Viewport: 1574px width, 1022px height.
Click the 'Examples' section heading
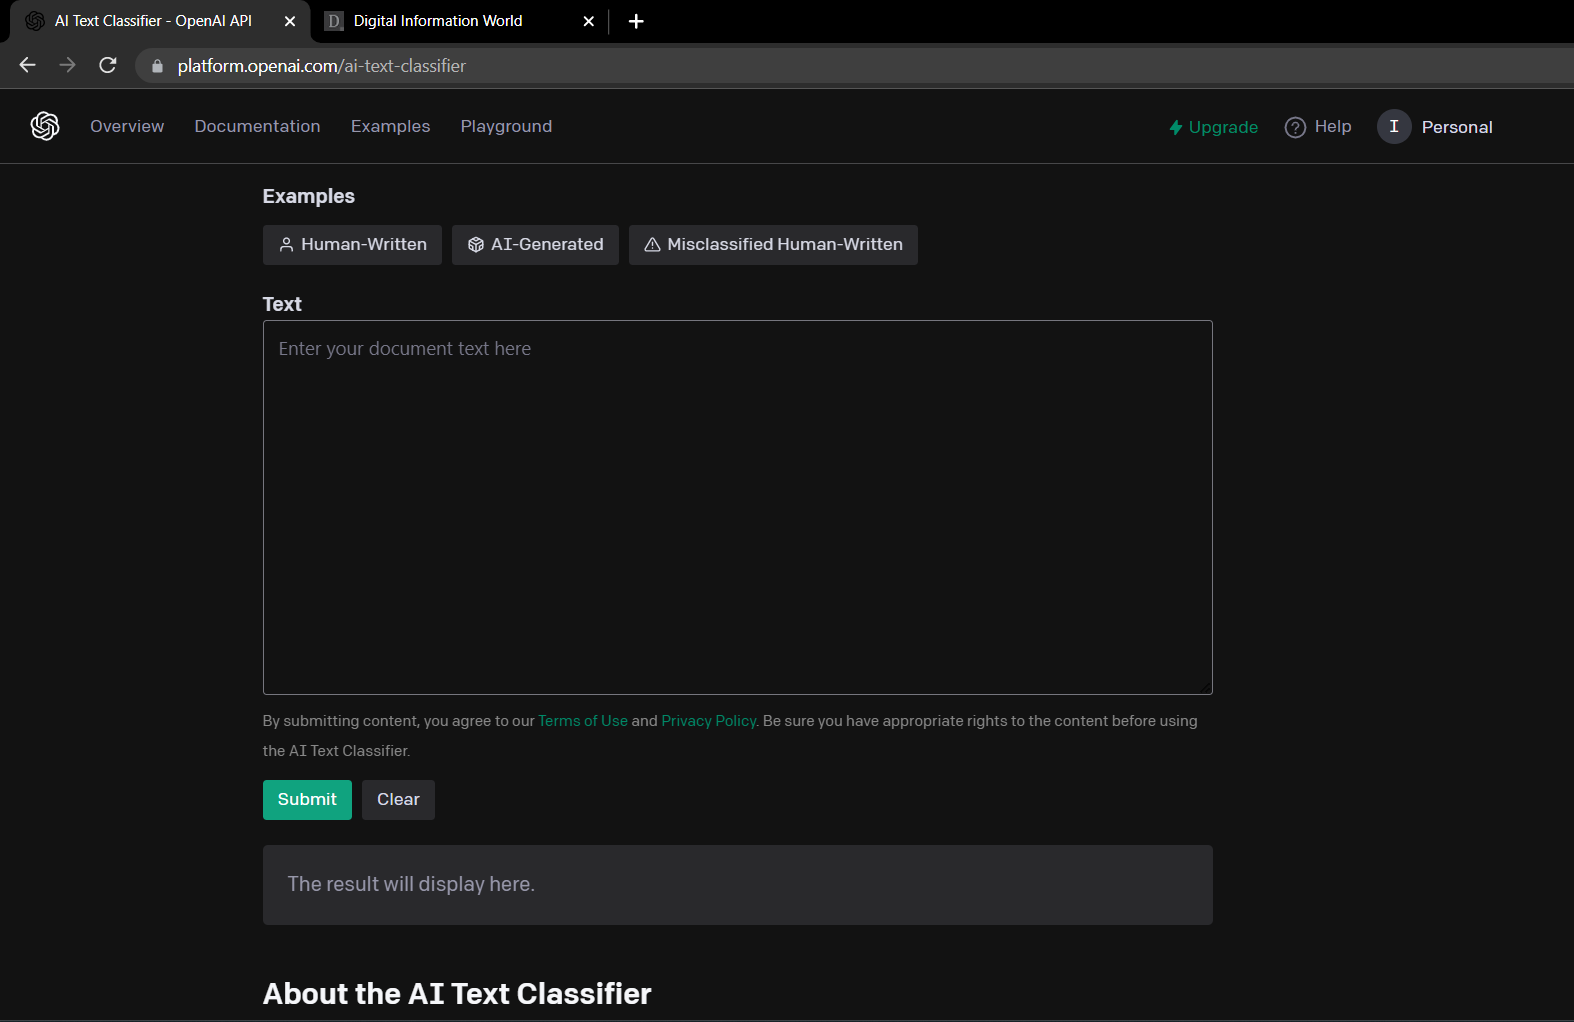pyautogui.click(x=308, y=196)
